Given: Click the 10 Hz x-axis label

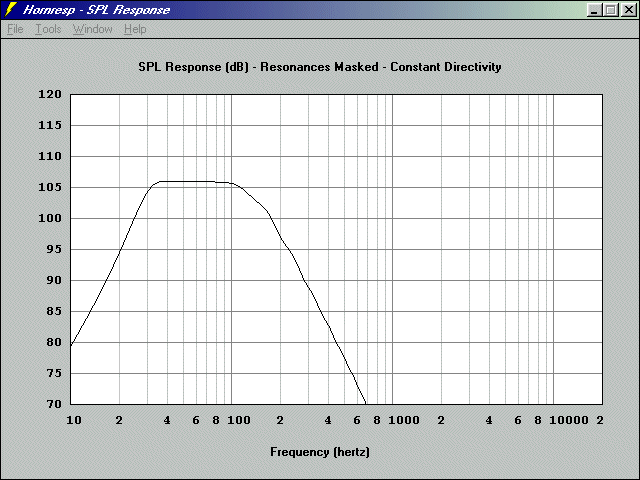Looking at the screenshot, I should pos(74,420).
